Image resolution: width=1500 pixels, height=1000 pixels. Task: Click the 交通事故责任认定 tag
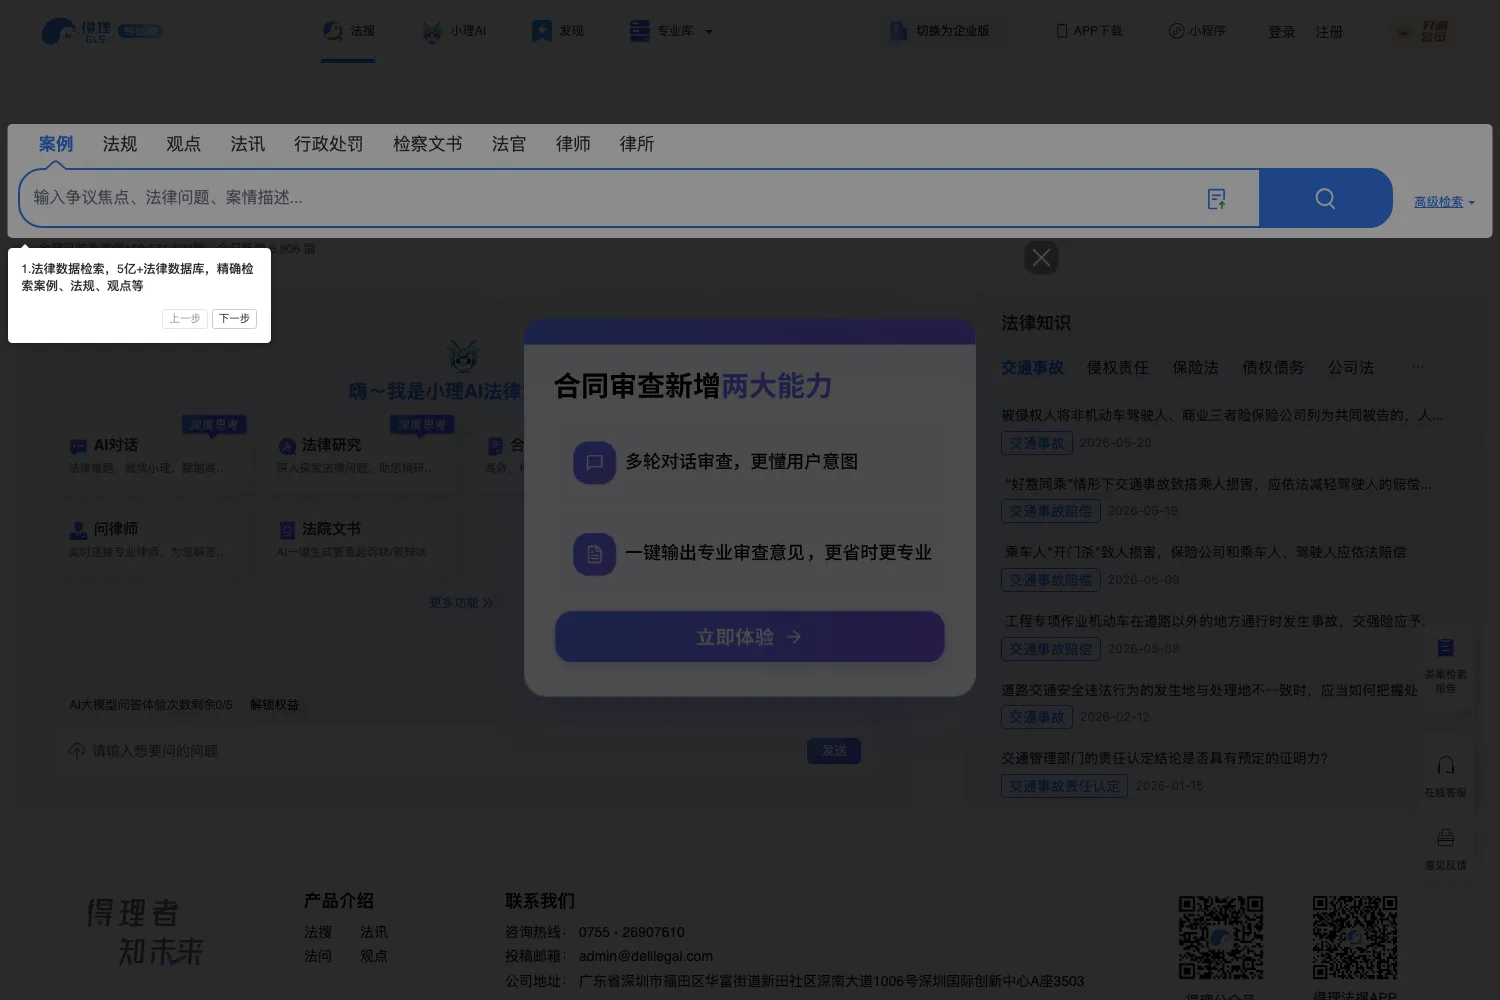pyautogui.click(x=1064, y=787)
